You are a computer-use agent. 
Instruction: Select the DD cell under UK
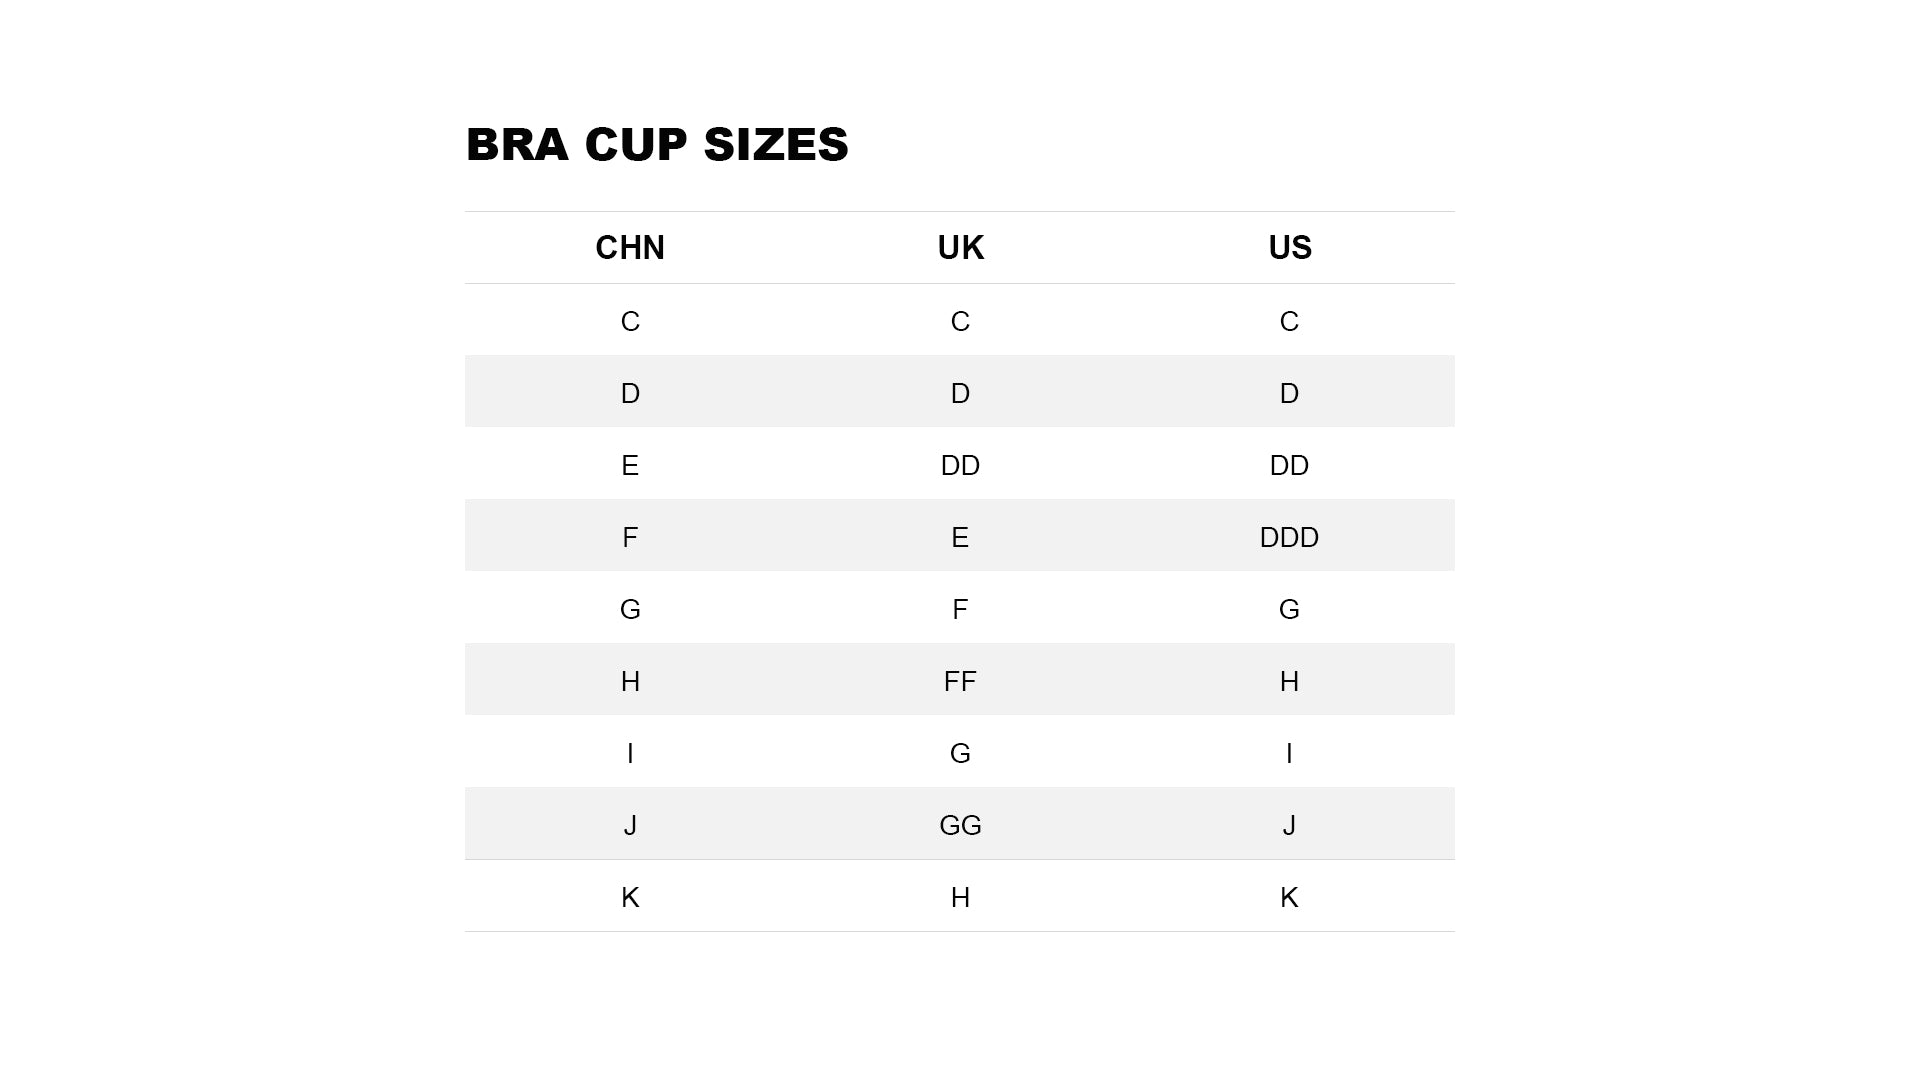tap(960, 465)
